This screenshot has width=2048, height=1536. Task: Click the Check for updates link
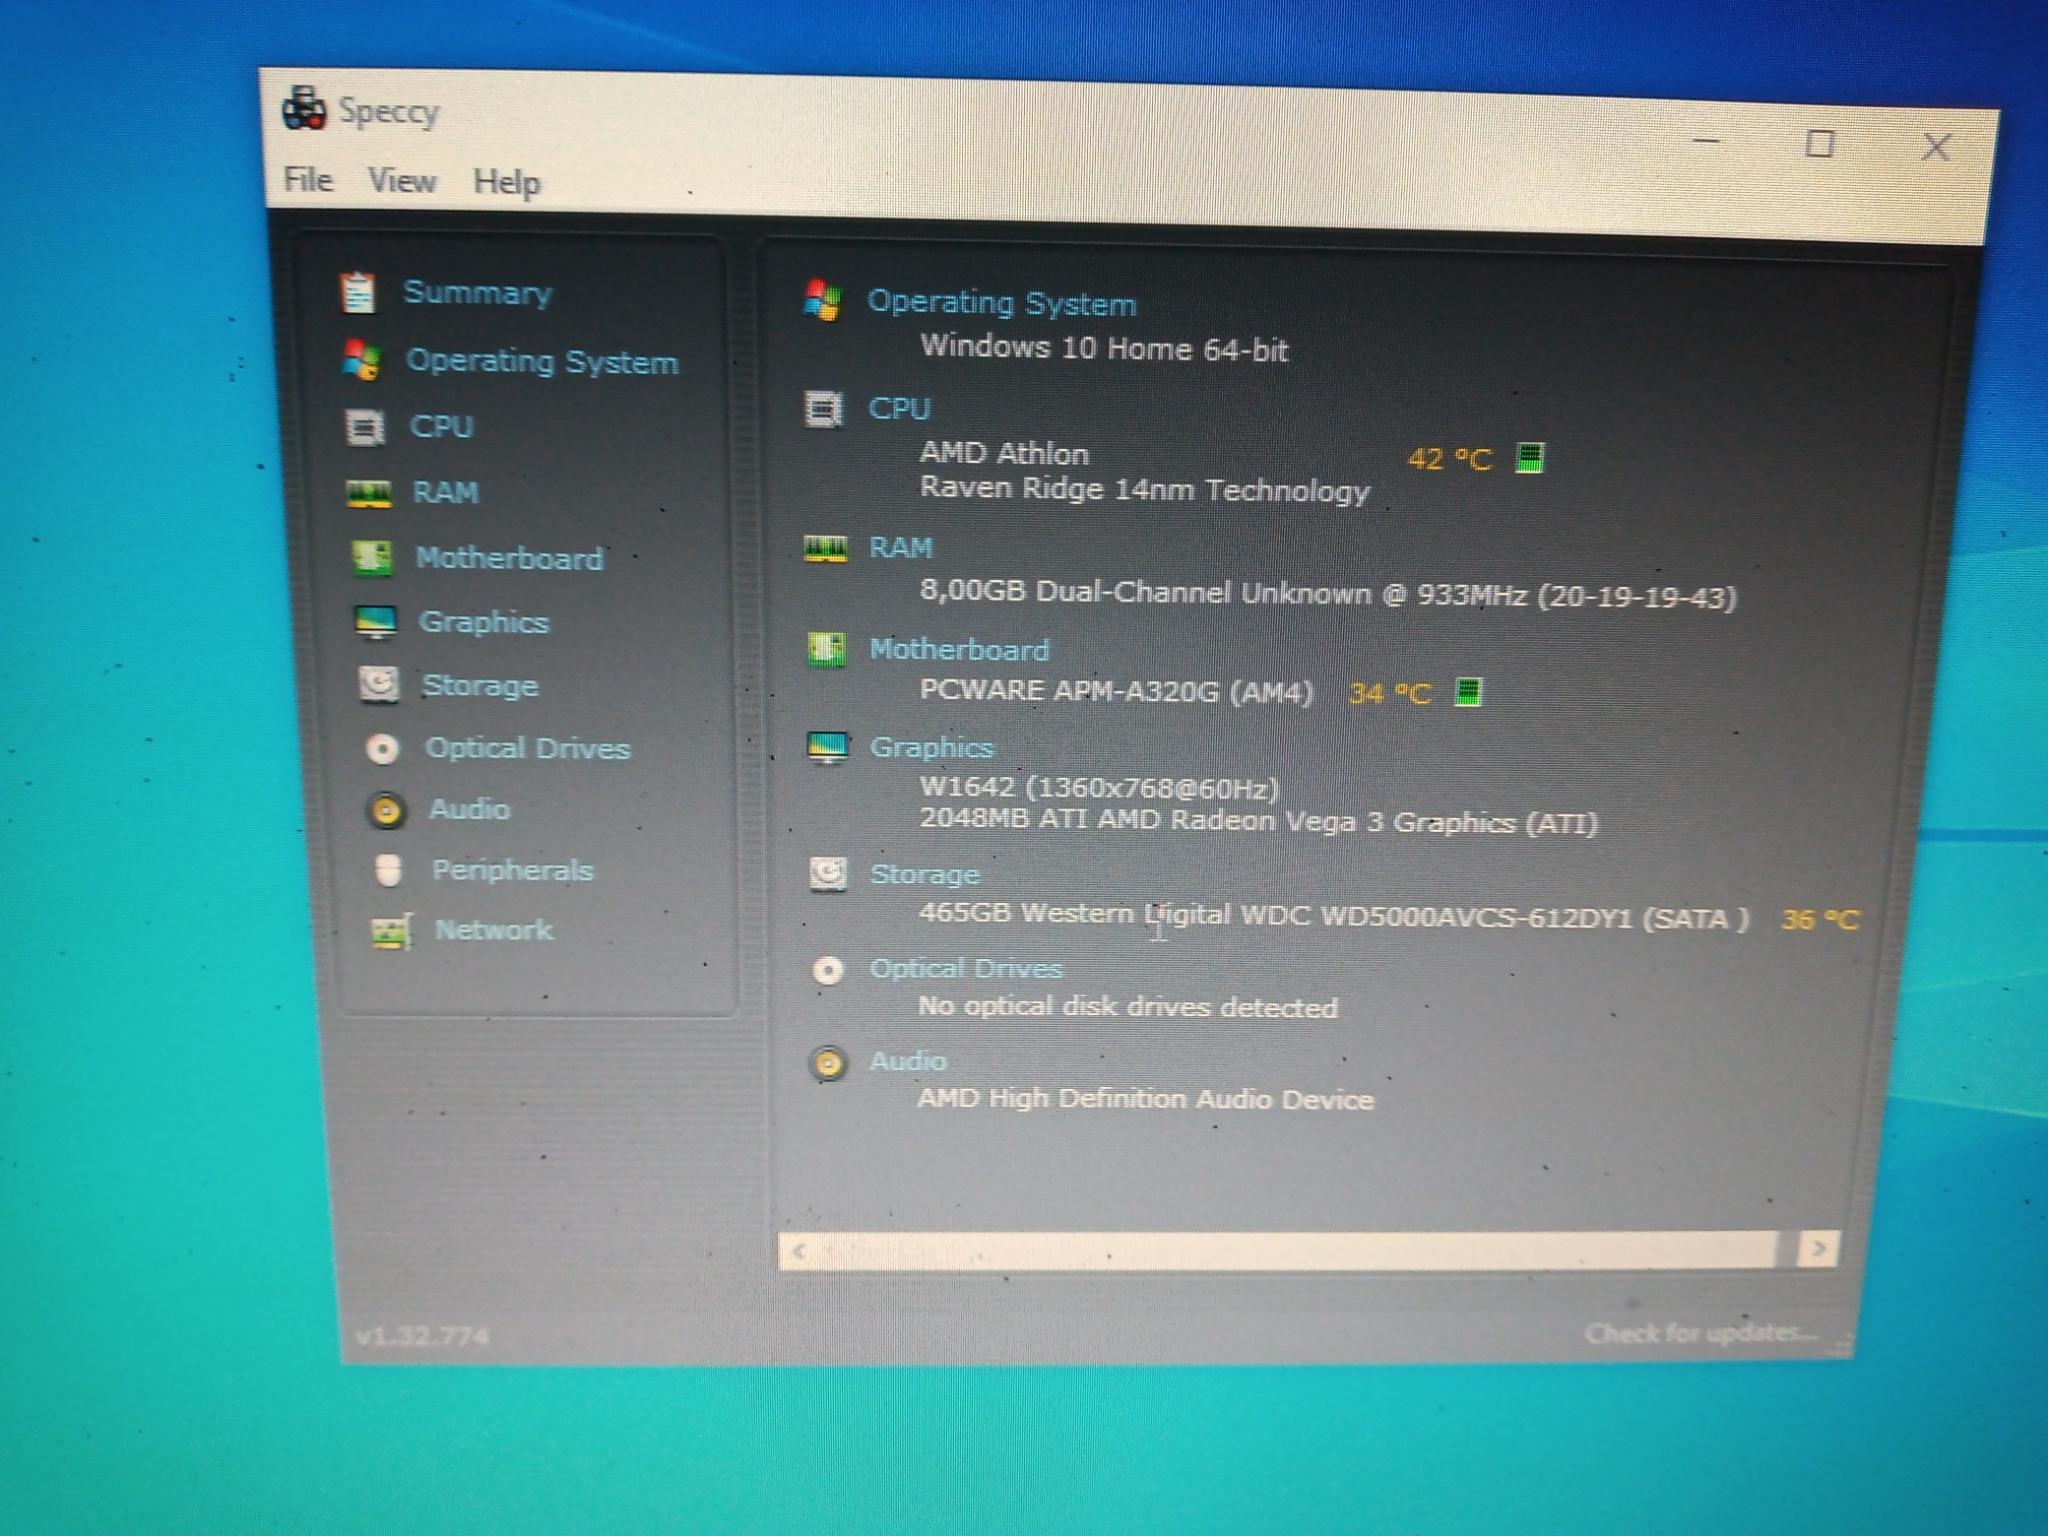tap(1701, 1333)
